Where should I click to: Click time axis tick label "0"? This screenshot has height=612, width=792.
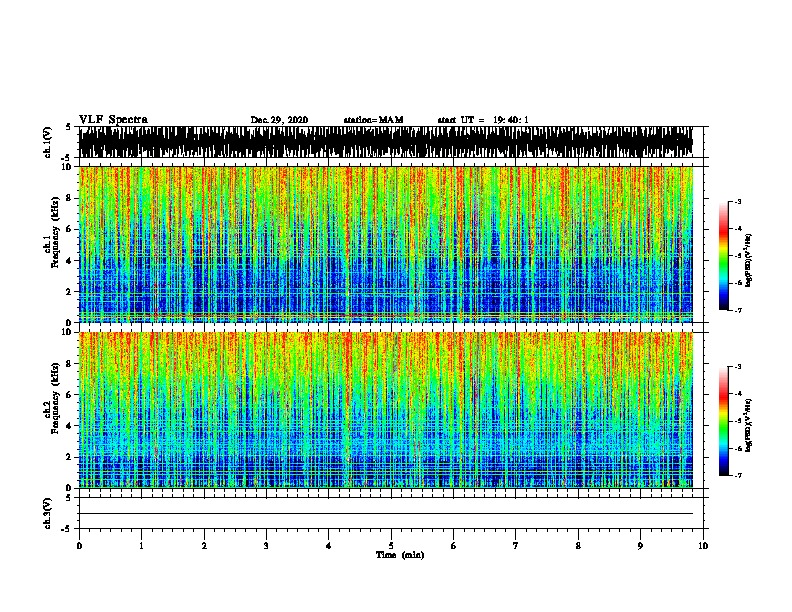(79, 546)
